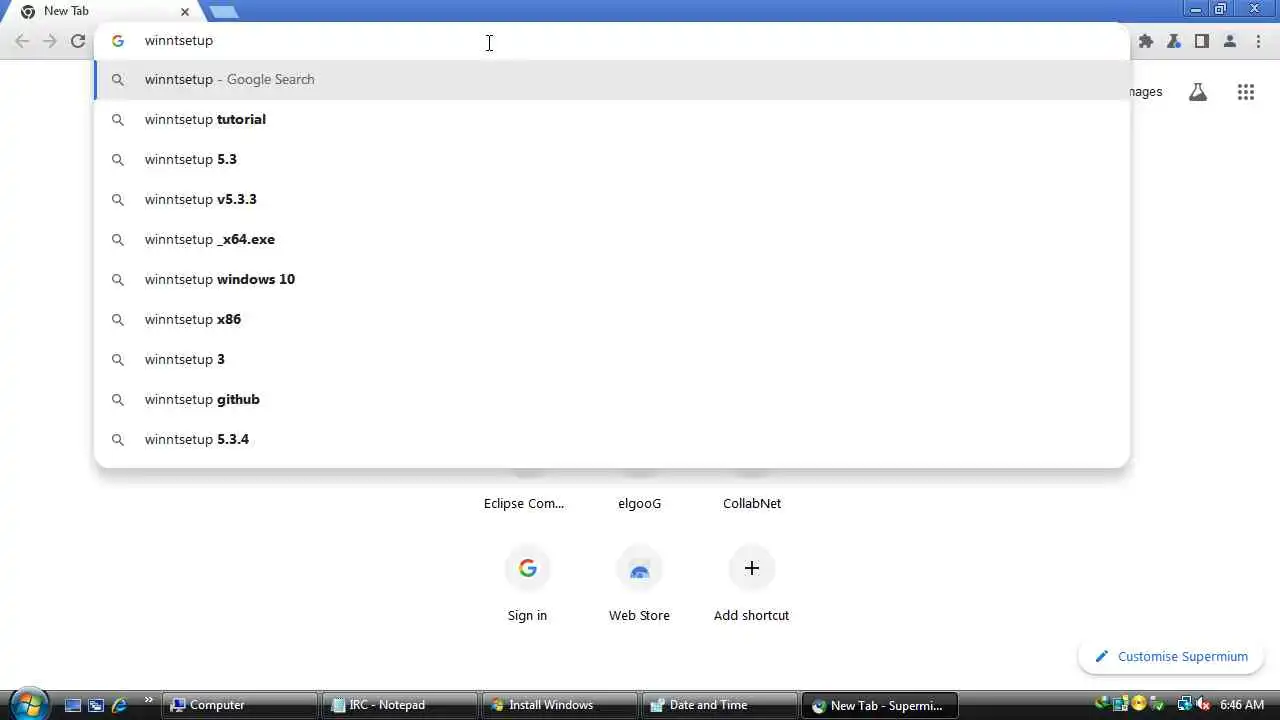Click the muted volume tray icon
1280x720 pixels.
pyautogui.click(x=1204, y=704)
